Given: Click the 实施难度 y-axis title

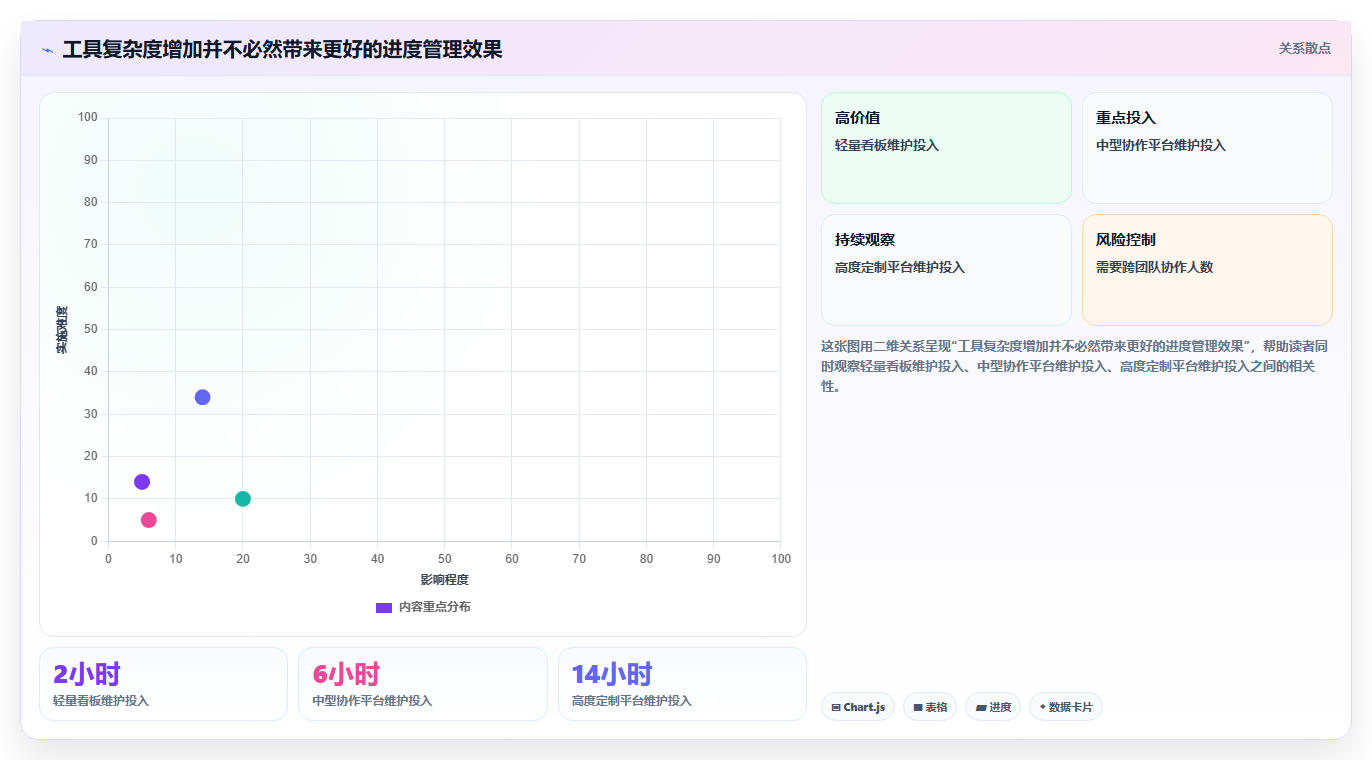Looking at the screenshot, I should (62, 330).
